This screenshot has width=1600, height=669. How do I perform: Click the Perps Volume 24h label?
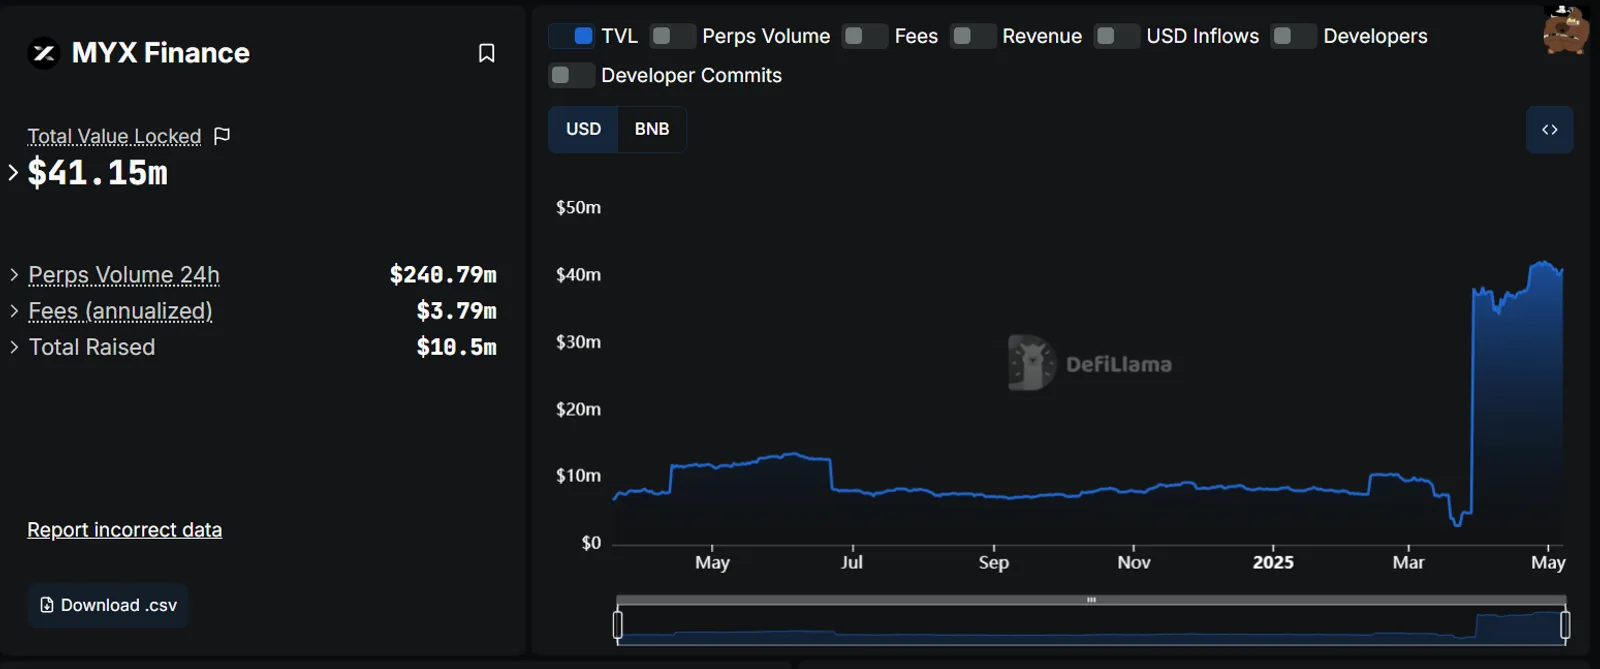pyautogui.click(x=124, y=274)
